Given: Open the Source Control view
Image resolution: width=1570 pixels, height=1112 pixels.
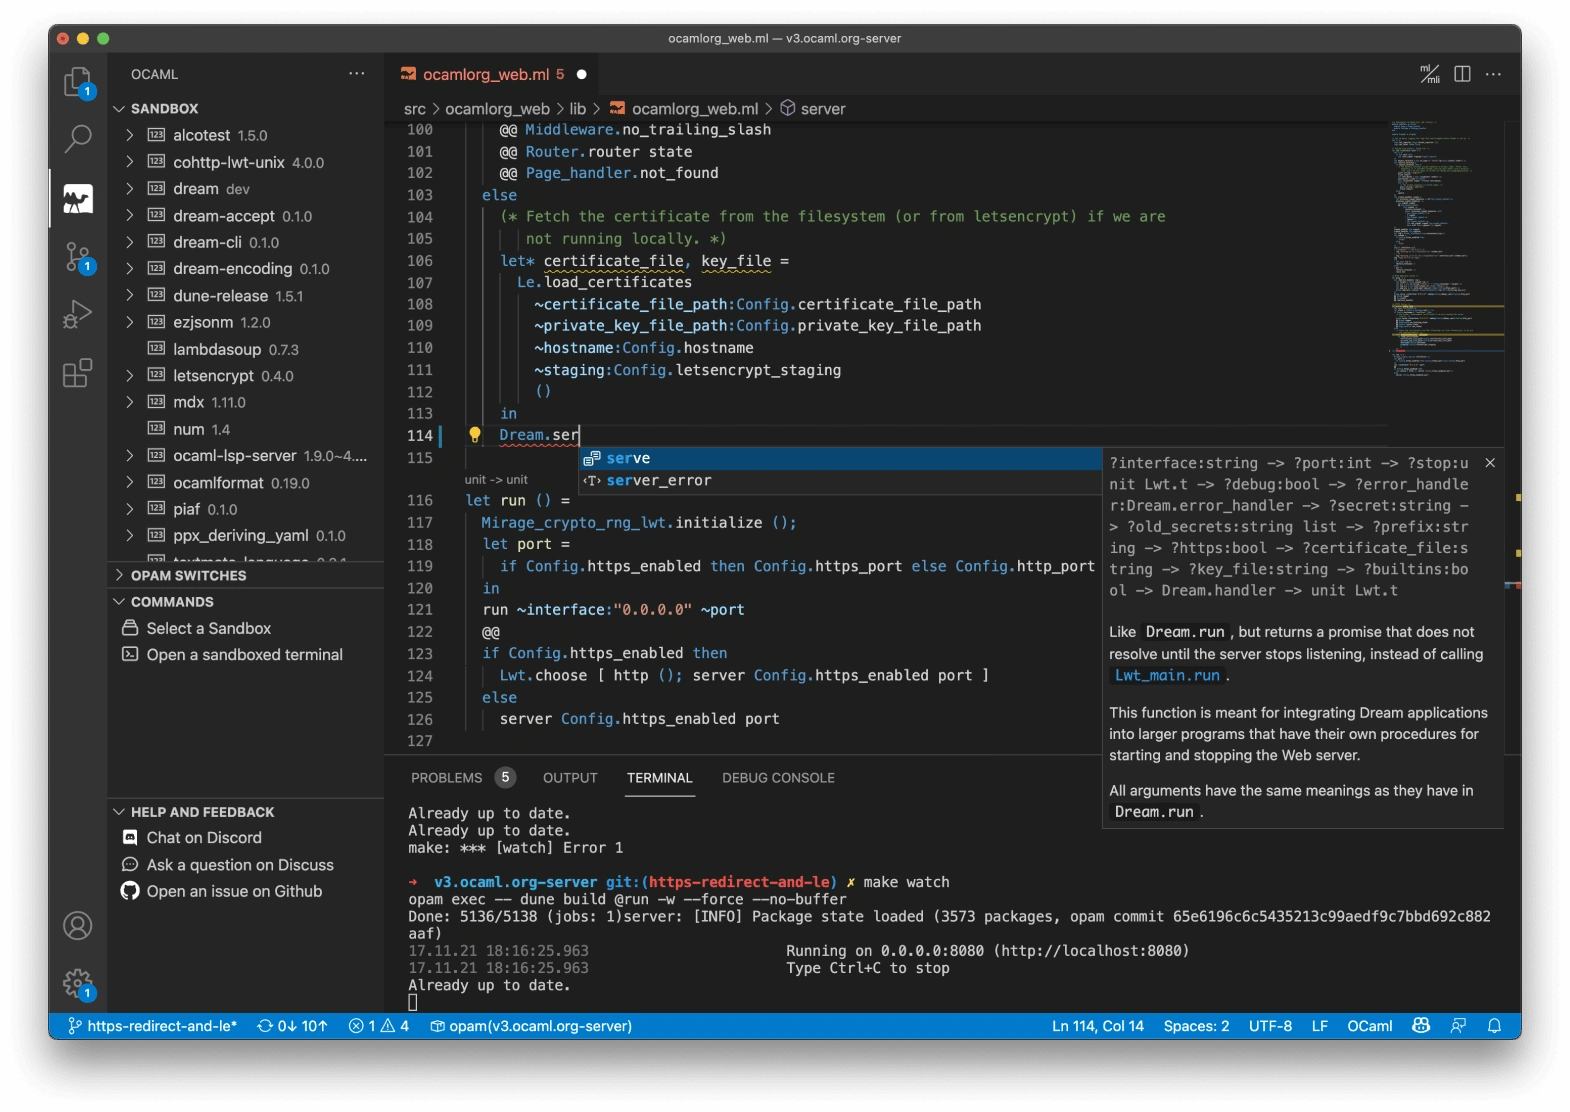Looking at the screenshot, I should (77, 257).
